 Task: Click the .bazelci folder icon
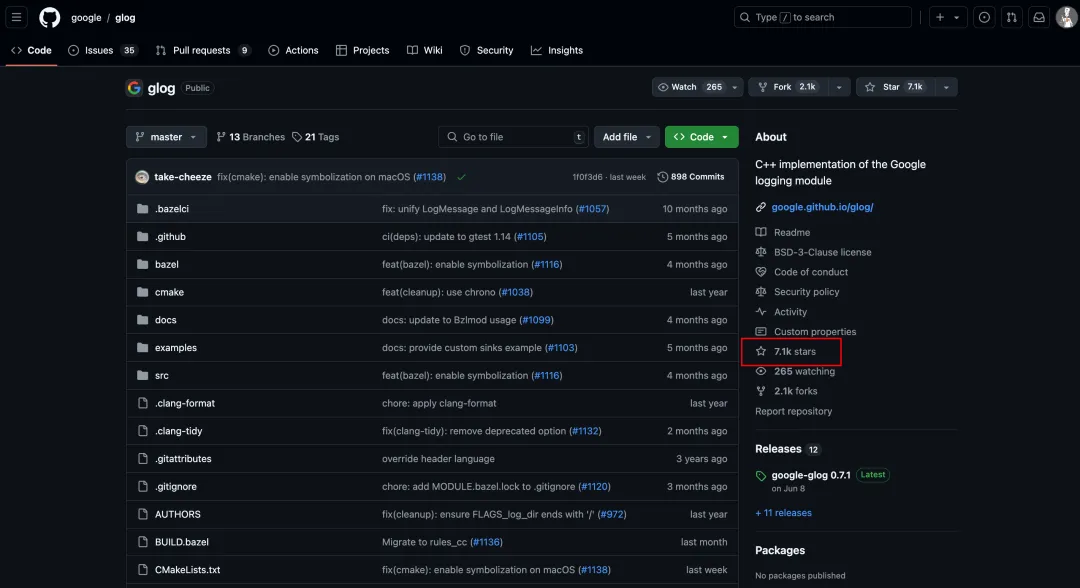pyautogui.click(x=143, y=209)
